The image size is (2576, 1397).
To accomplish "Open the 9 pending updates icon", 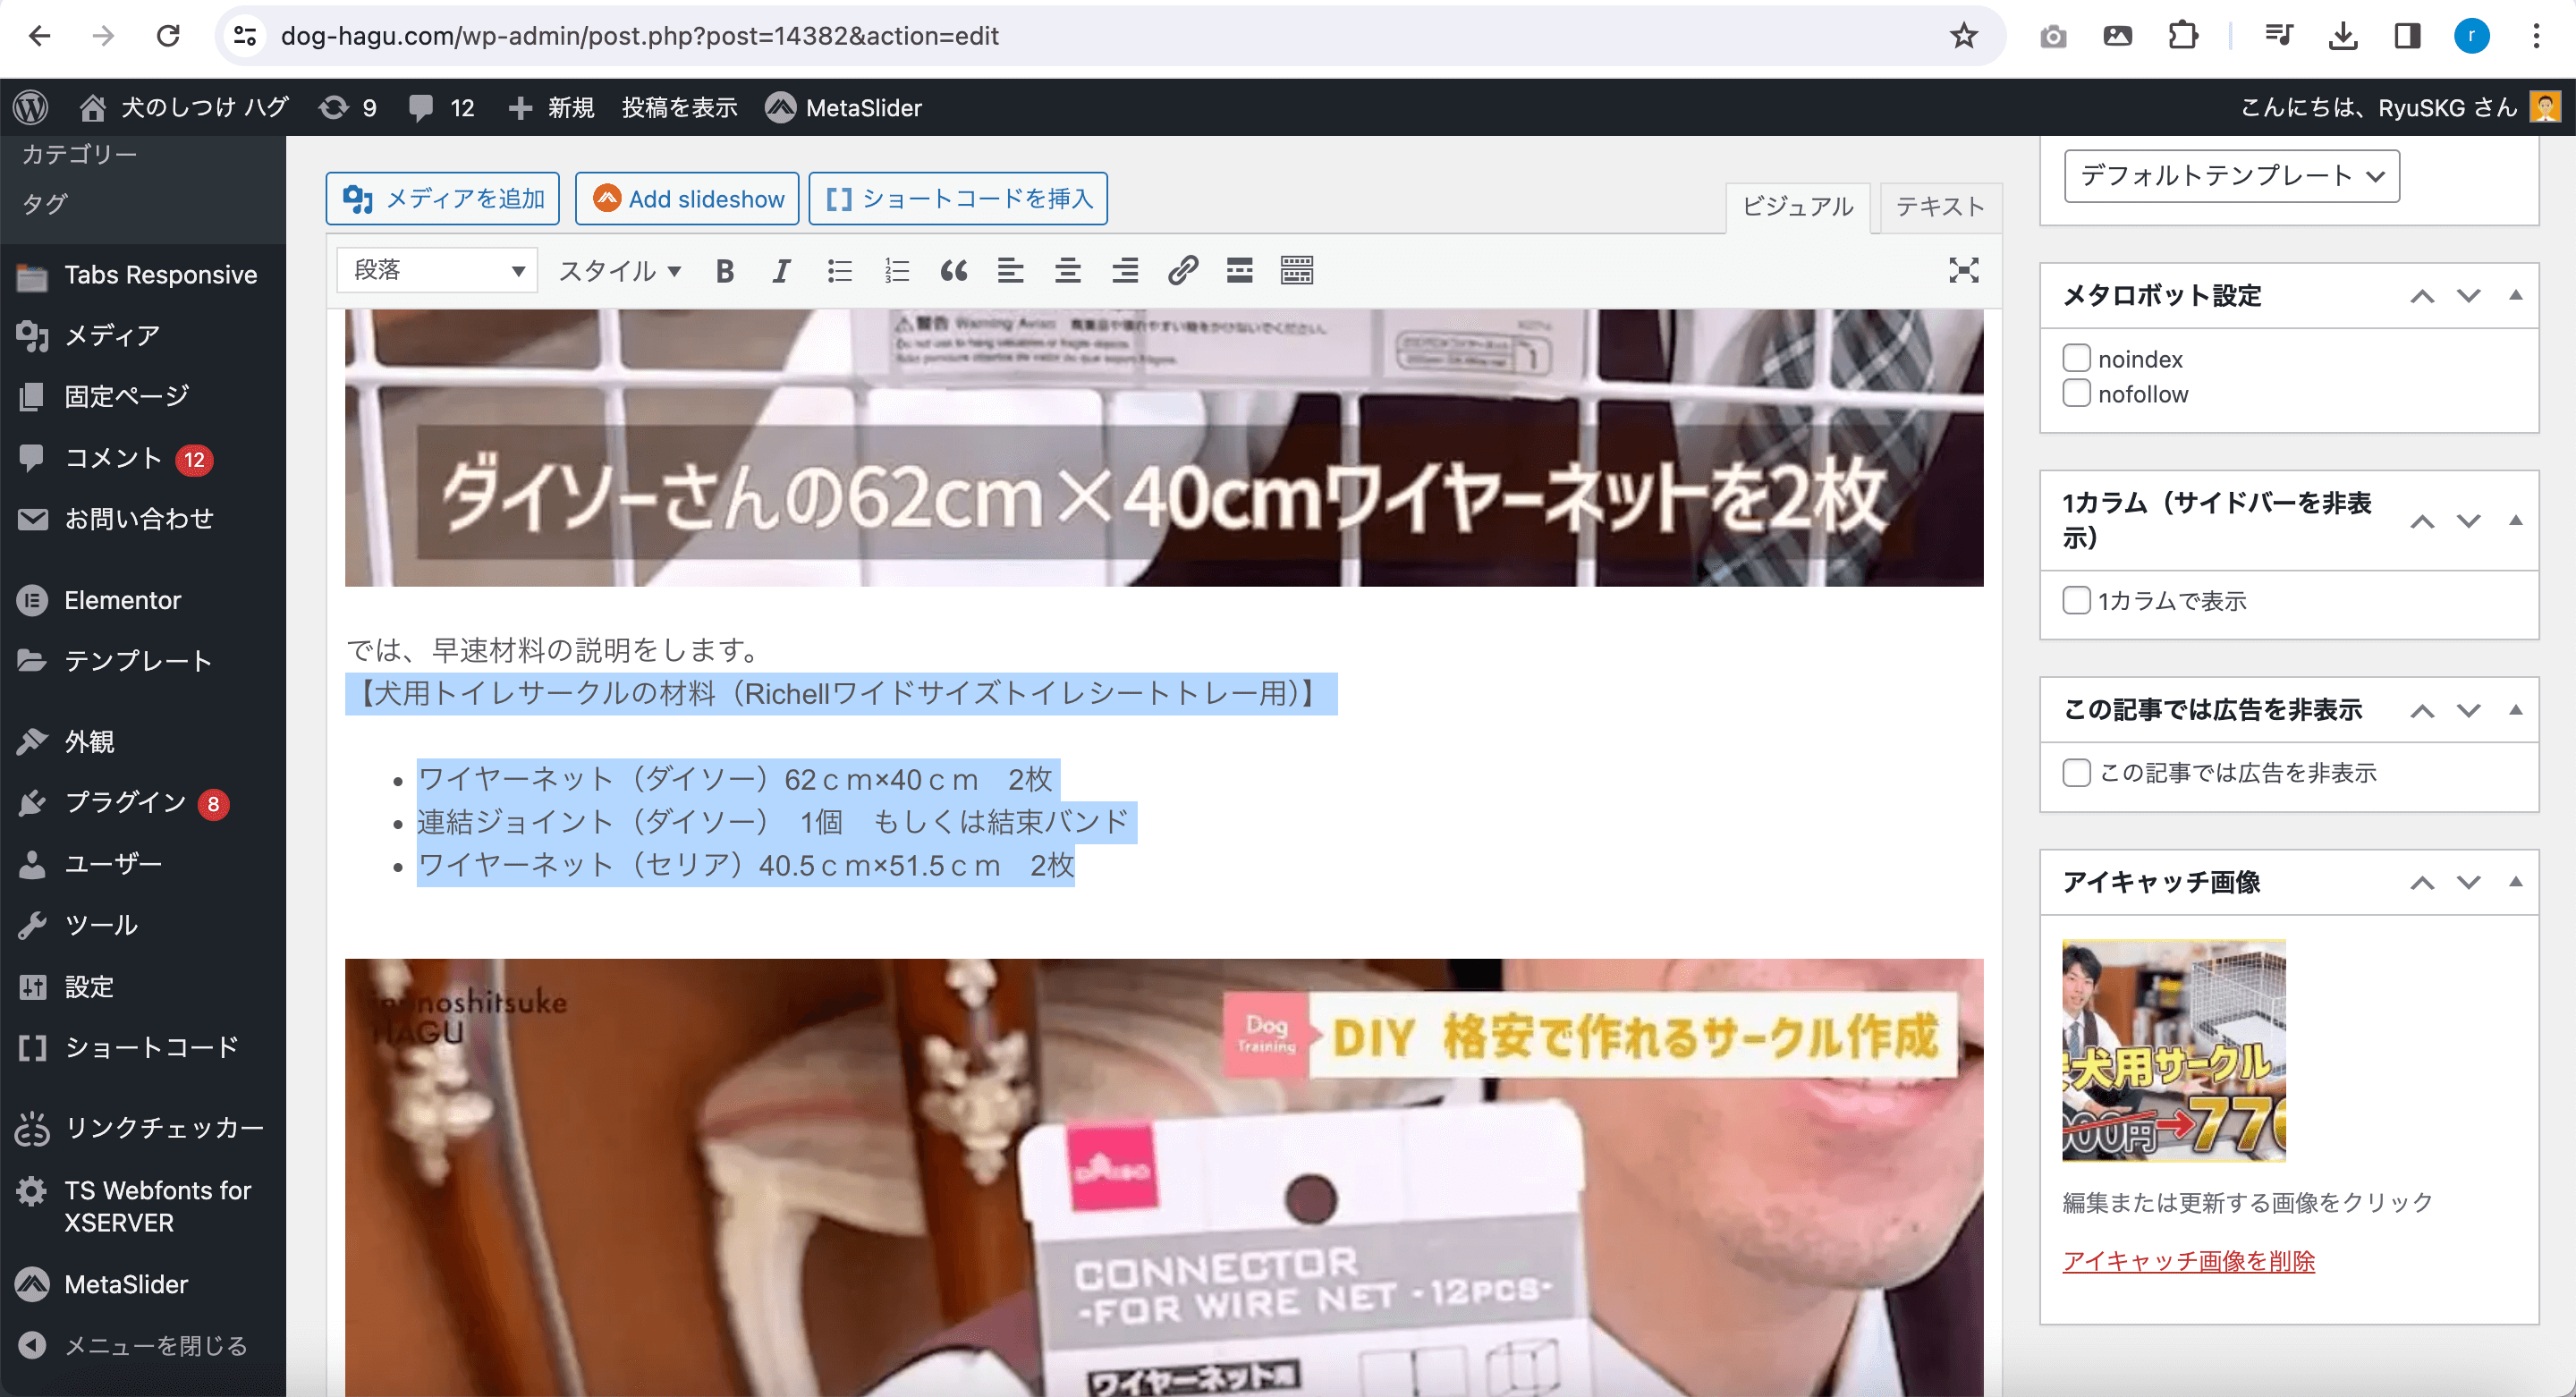I will (347, 107).
